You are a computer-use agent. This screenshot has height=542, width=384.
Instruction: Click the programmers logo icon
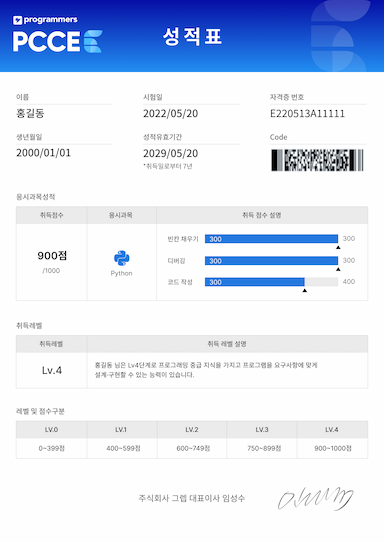17,20
